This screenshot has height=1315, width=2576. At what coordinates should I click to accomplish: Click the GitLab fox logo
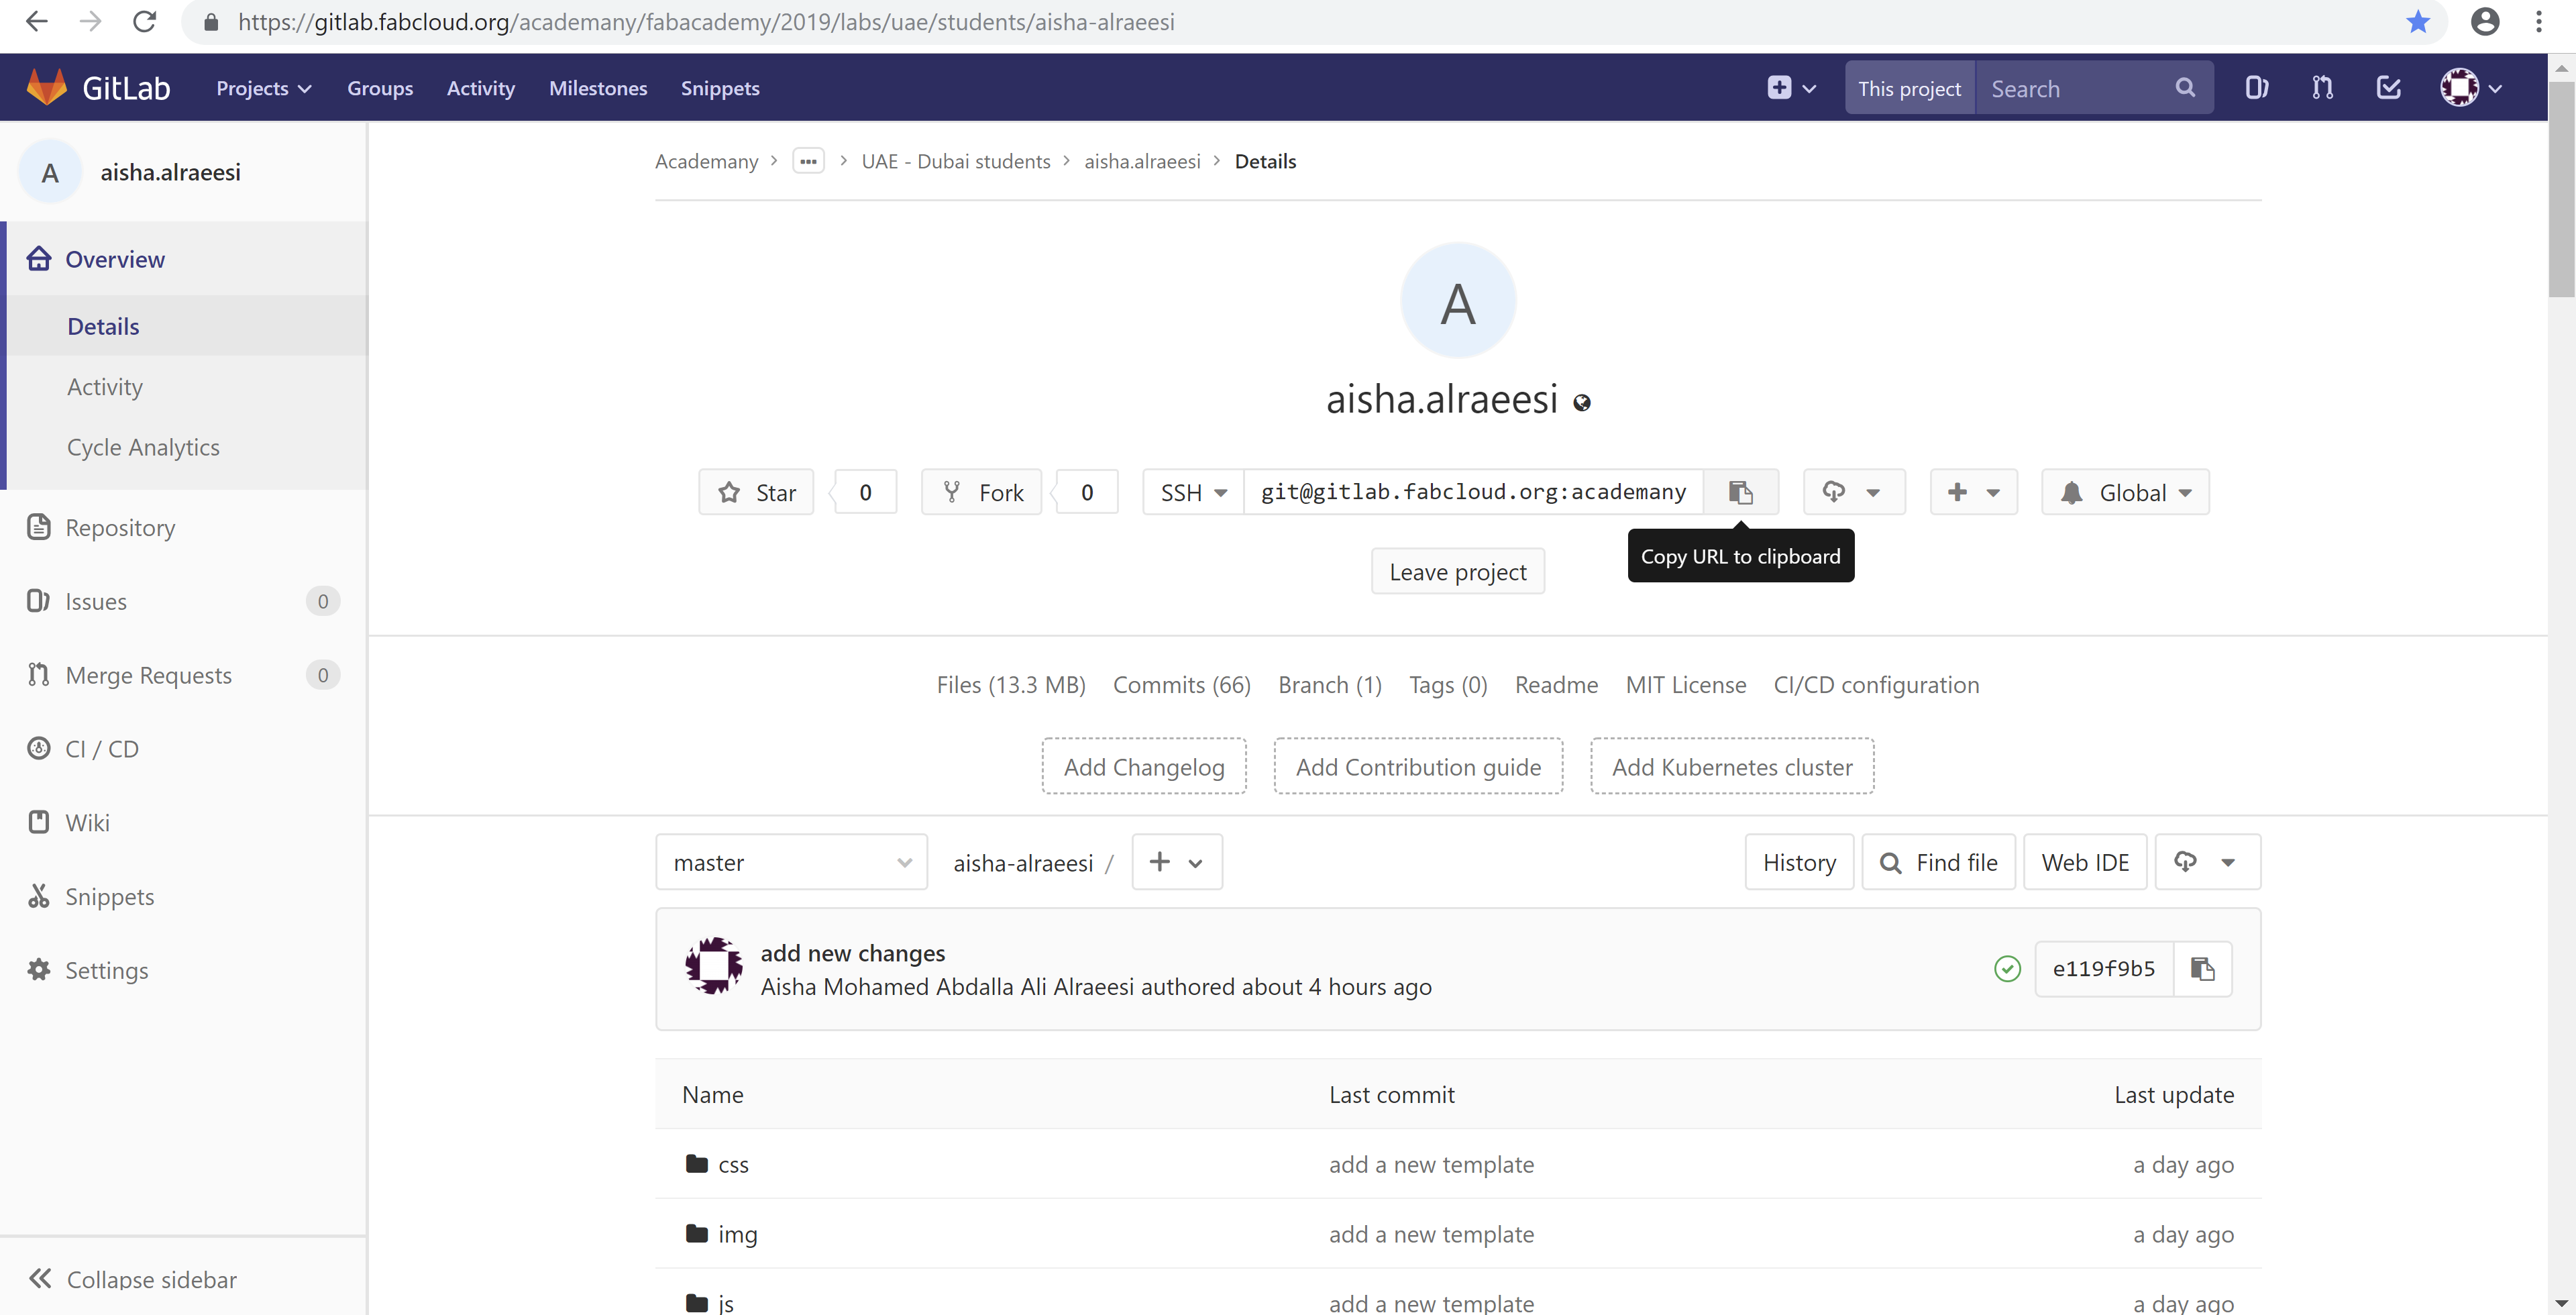[x=46, y=88]
